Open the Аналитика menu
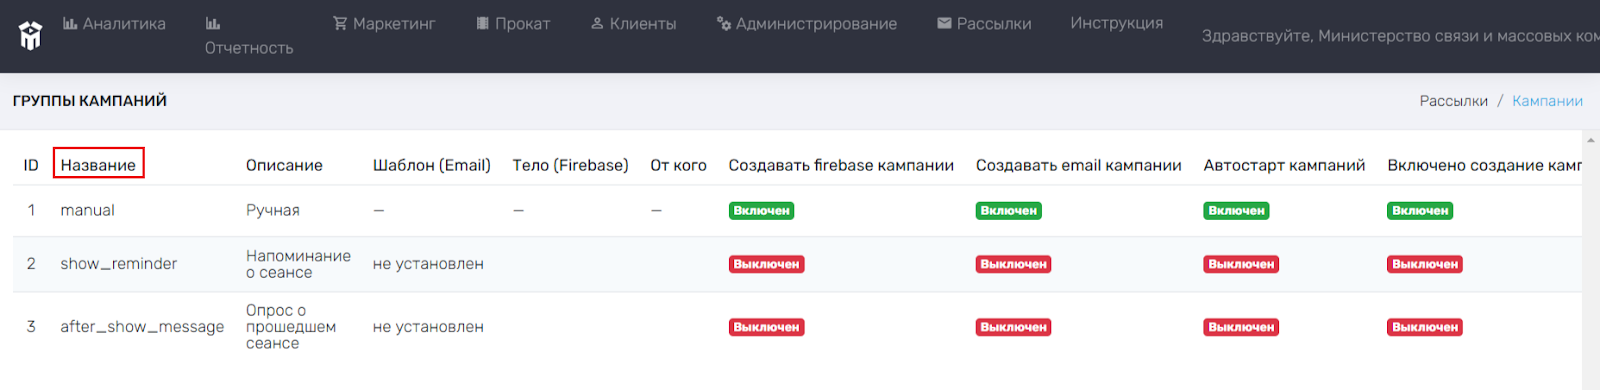Screen dimensions: 1600x390 click(114, 23)
